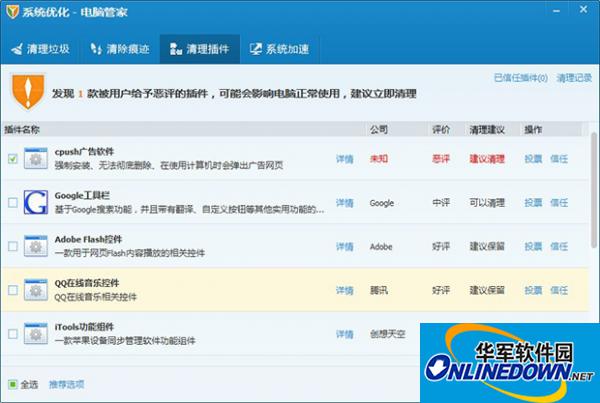Viewport: 600px width, 403px height.
Task: Click the QQ在线音乐控件 plugin icon
Action: (x=36, y=290)
